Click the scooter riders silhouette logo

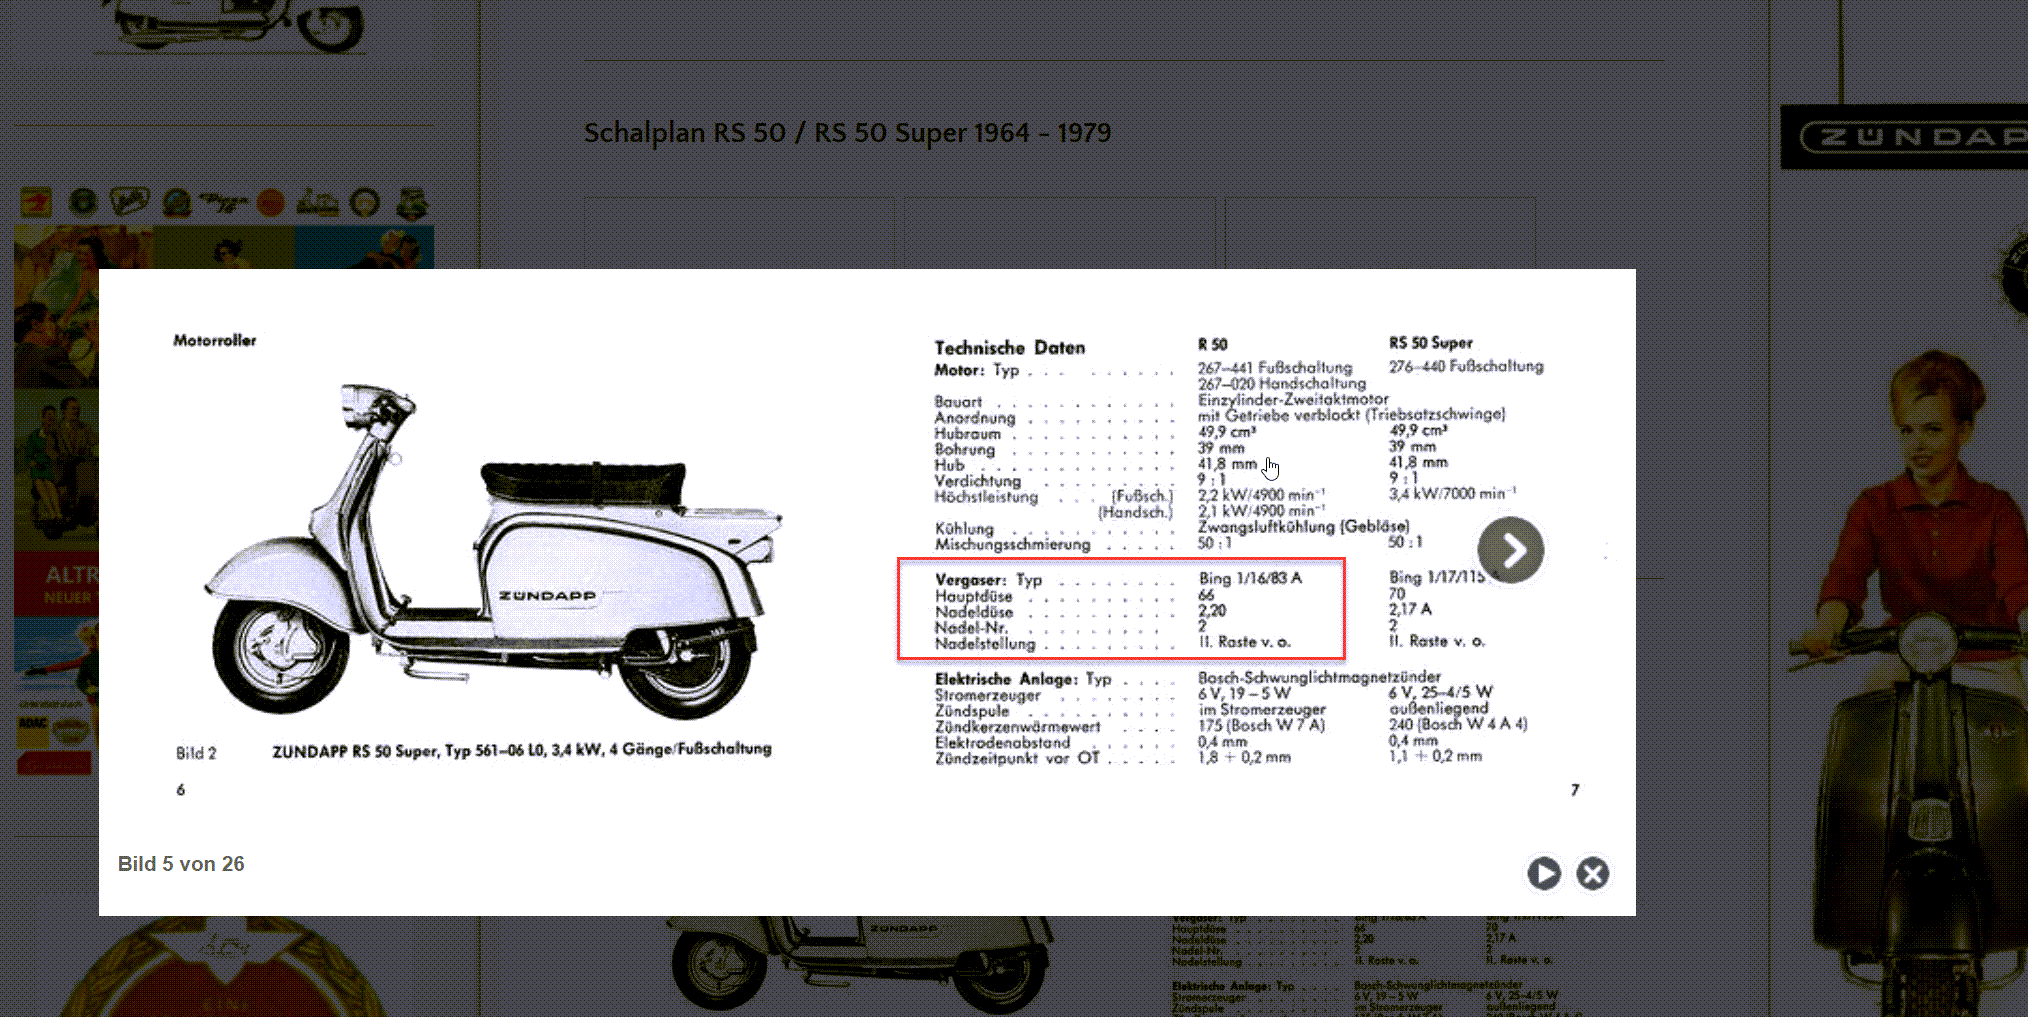pos(317,203)
